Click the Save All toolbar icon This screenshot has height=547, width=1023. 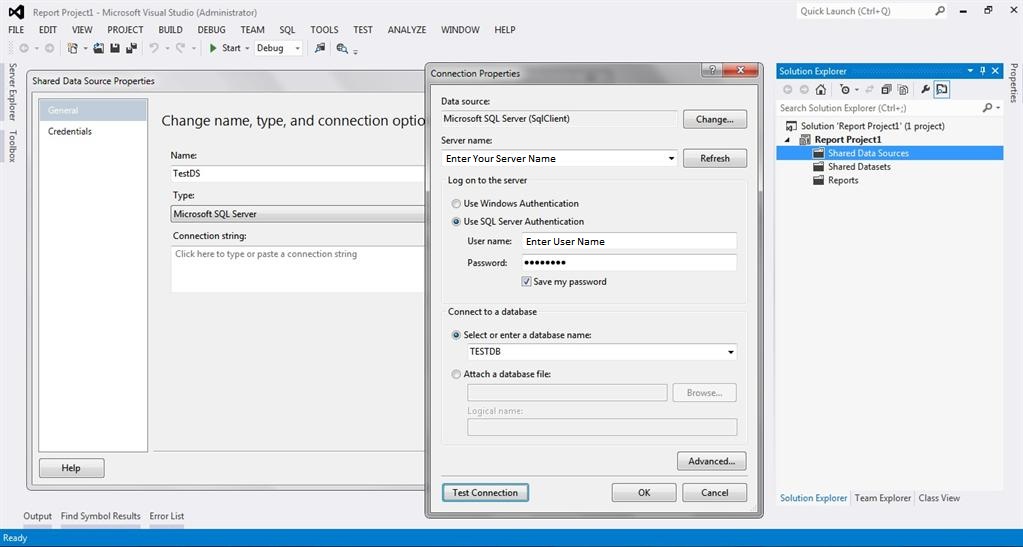(x=131, y=48)
